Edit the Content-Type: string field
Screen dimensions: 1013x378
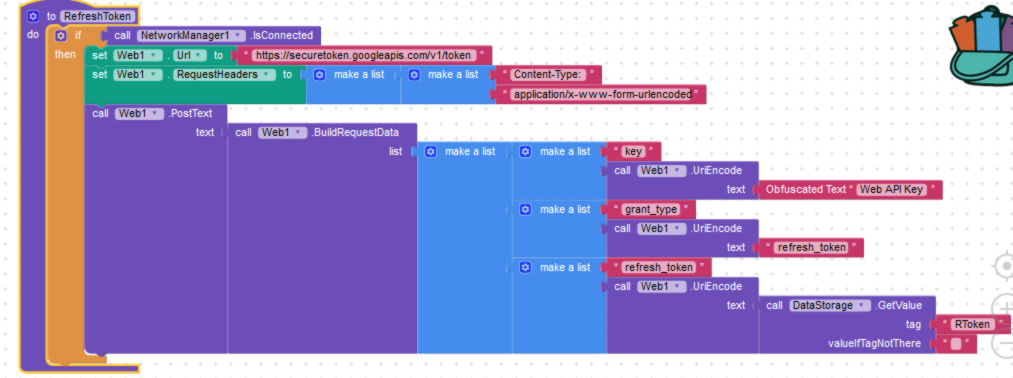tap(547, 74)
